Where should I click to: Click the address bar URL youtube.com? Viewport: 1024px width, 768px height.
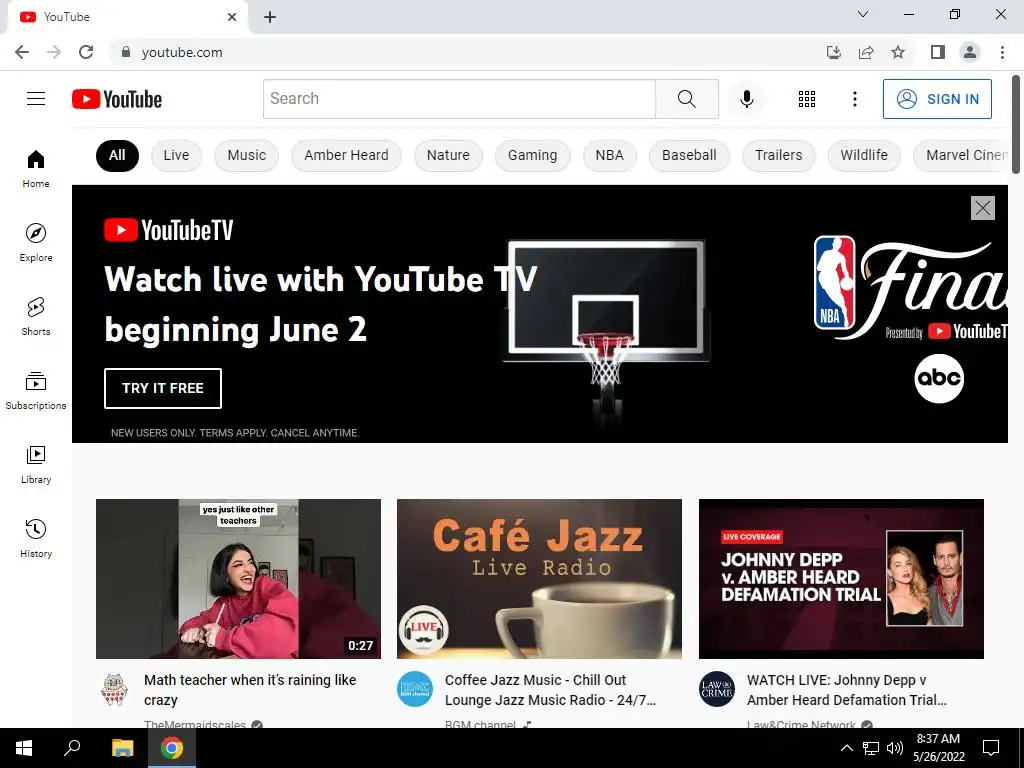(182, 52)
